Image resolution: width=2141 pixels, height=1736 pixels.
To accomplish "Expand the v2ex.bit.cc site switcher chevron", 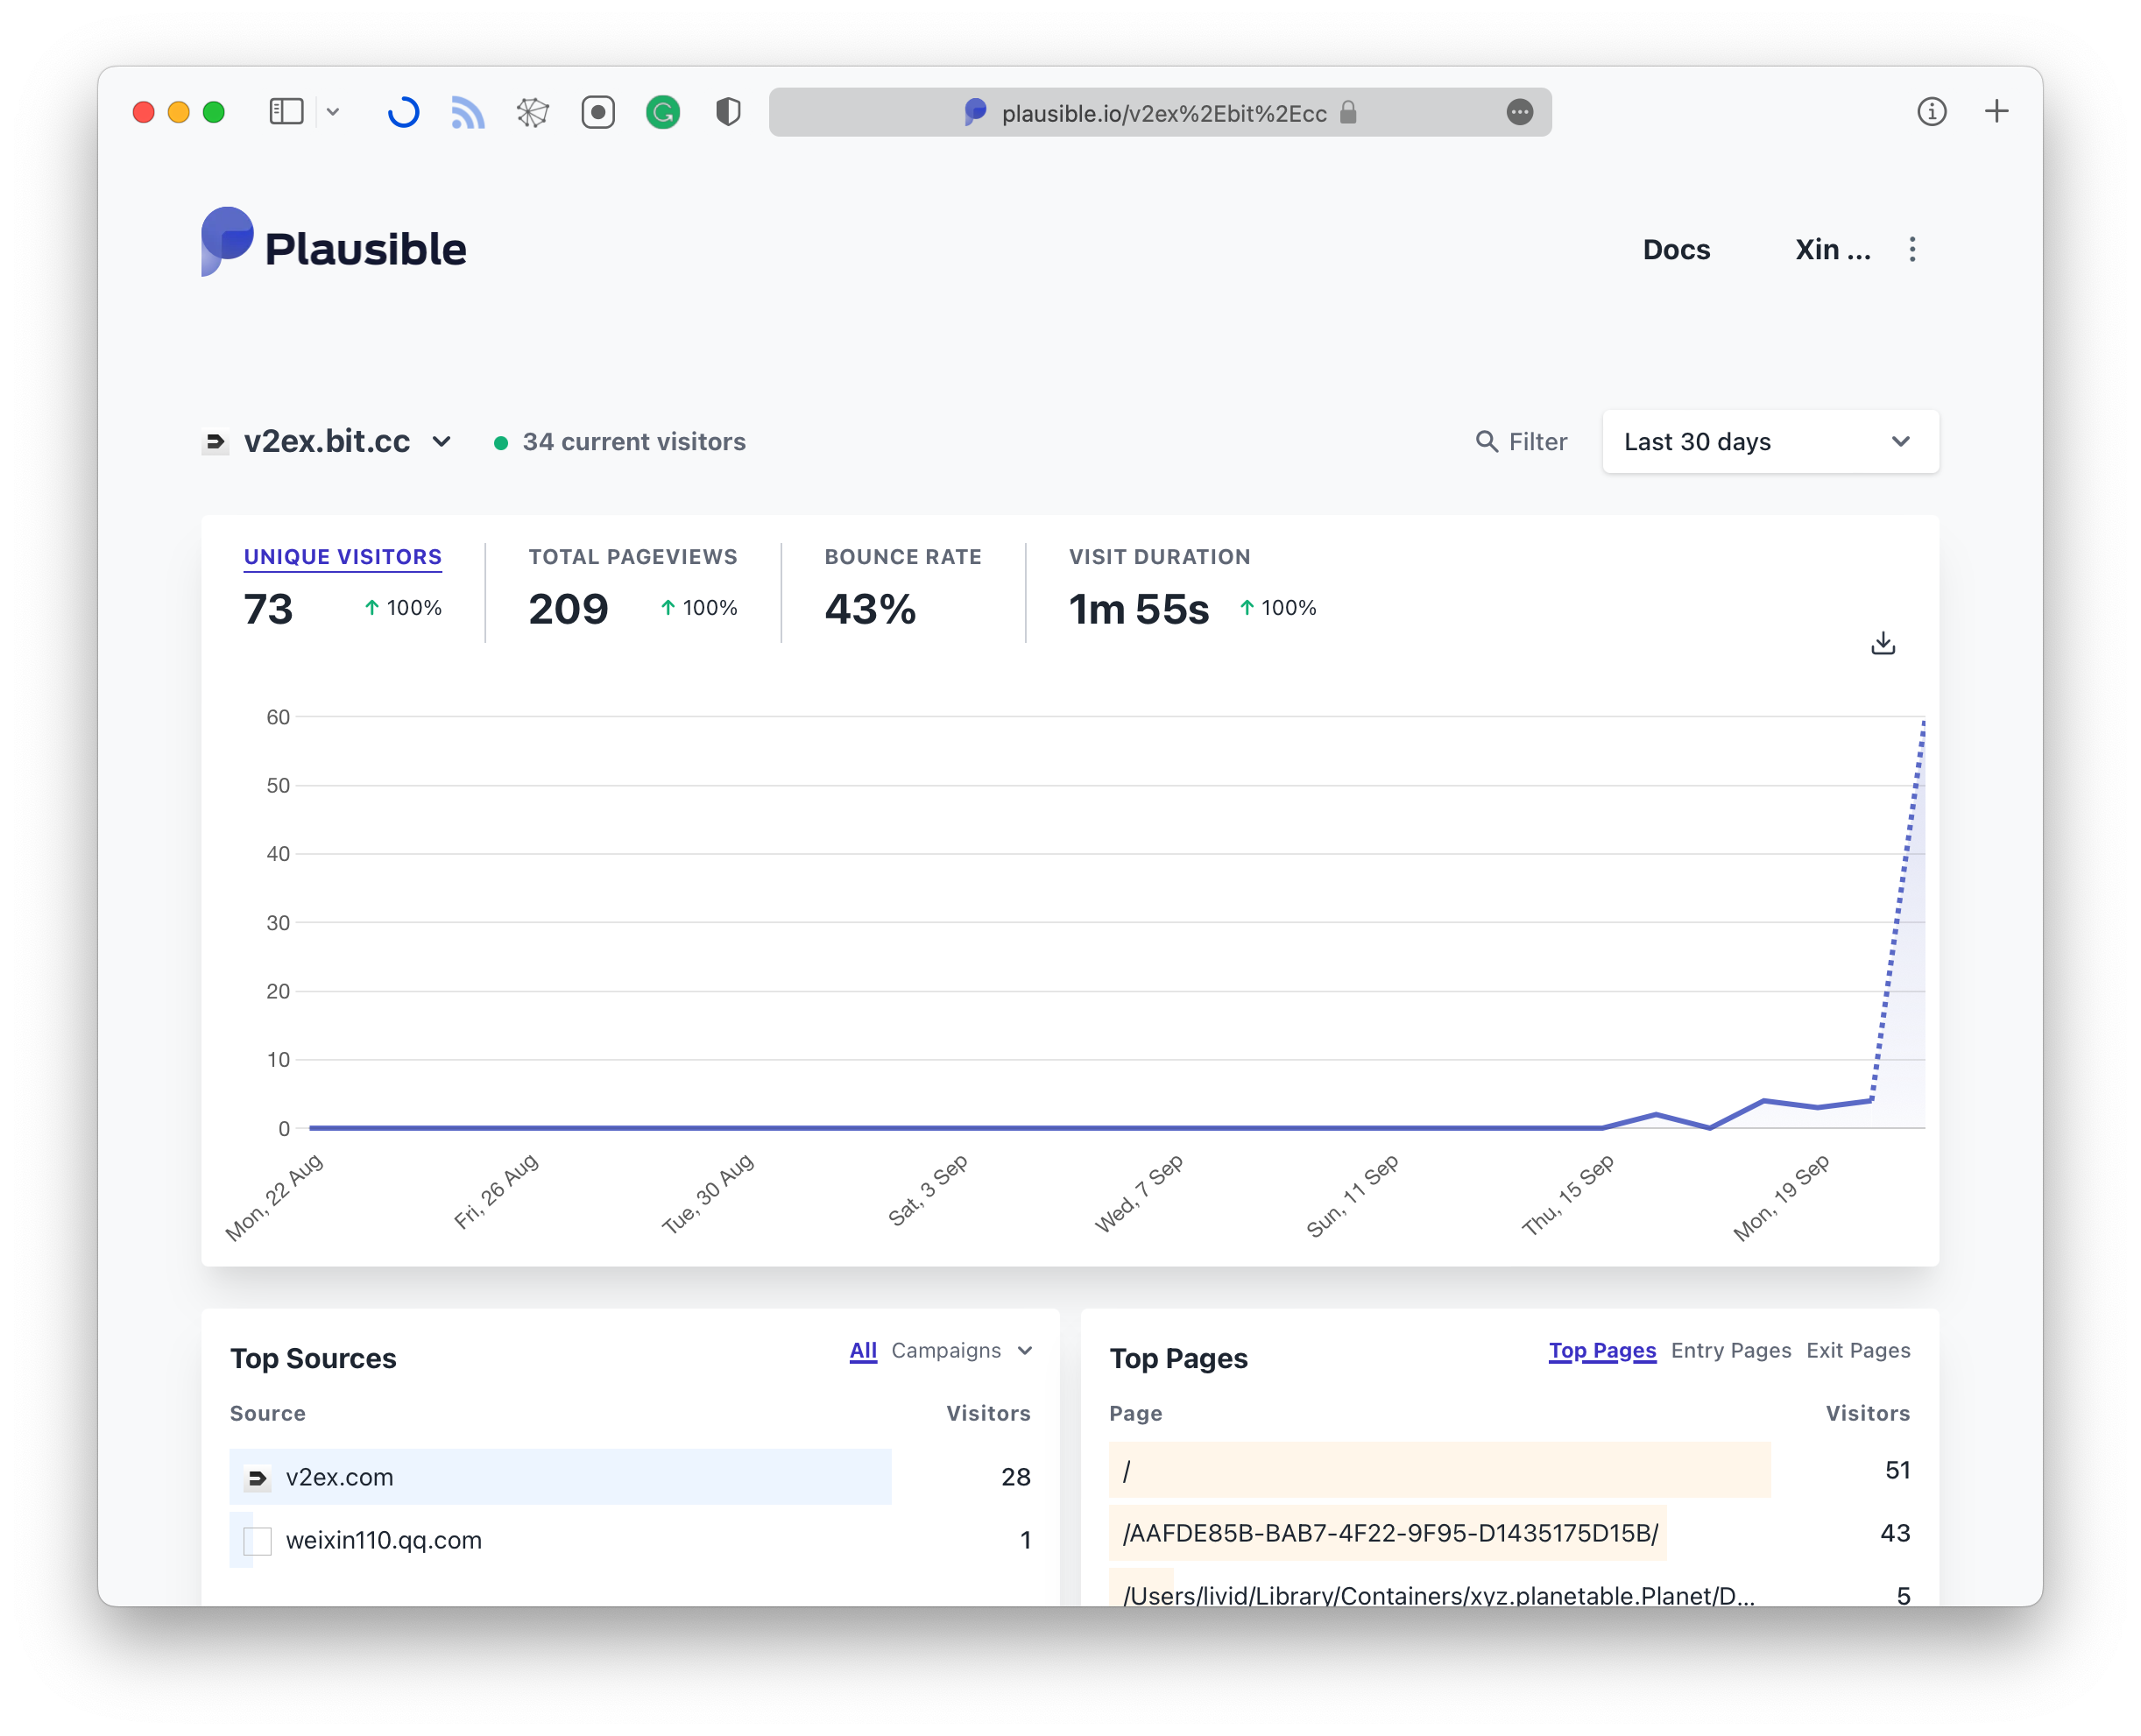I will pyautogui.click(x=441, y=441).
